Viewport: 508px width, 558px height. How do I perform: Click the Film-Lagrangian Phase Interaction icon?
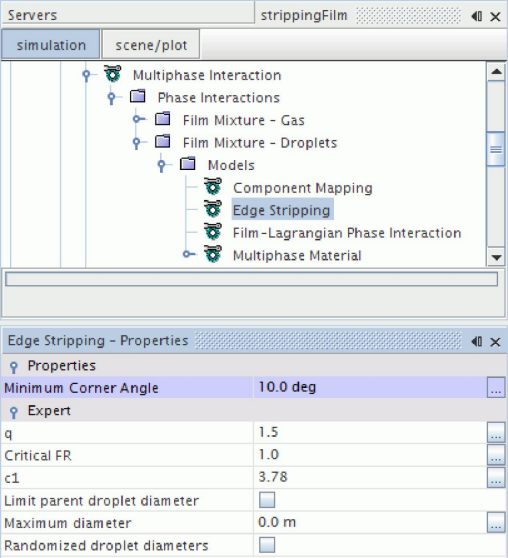pos(213,232)
